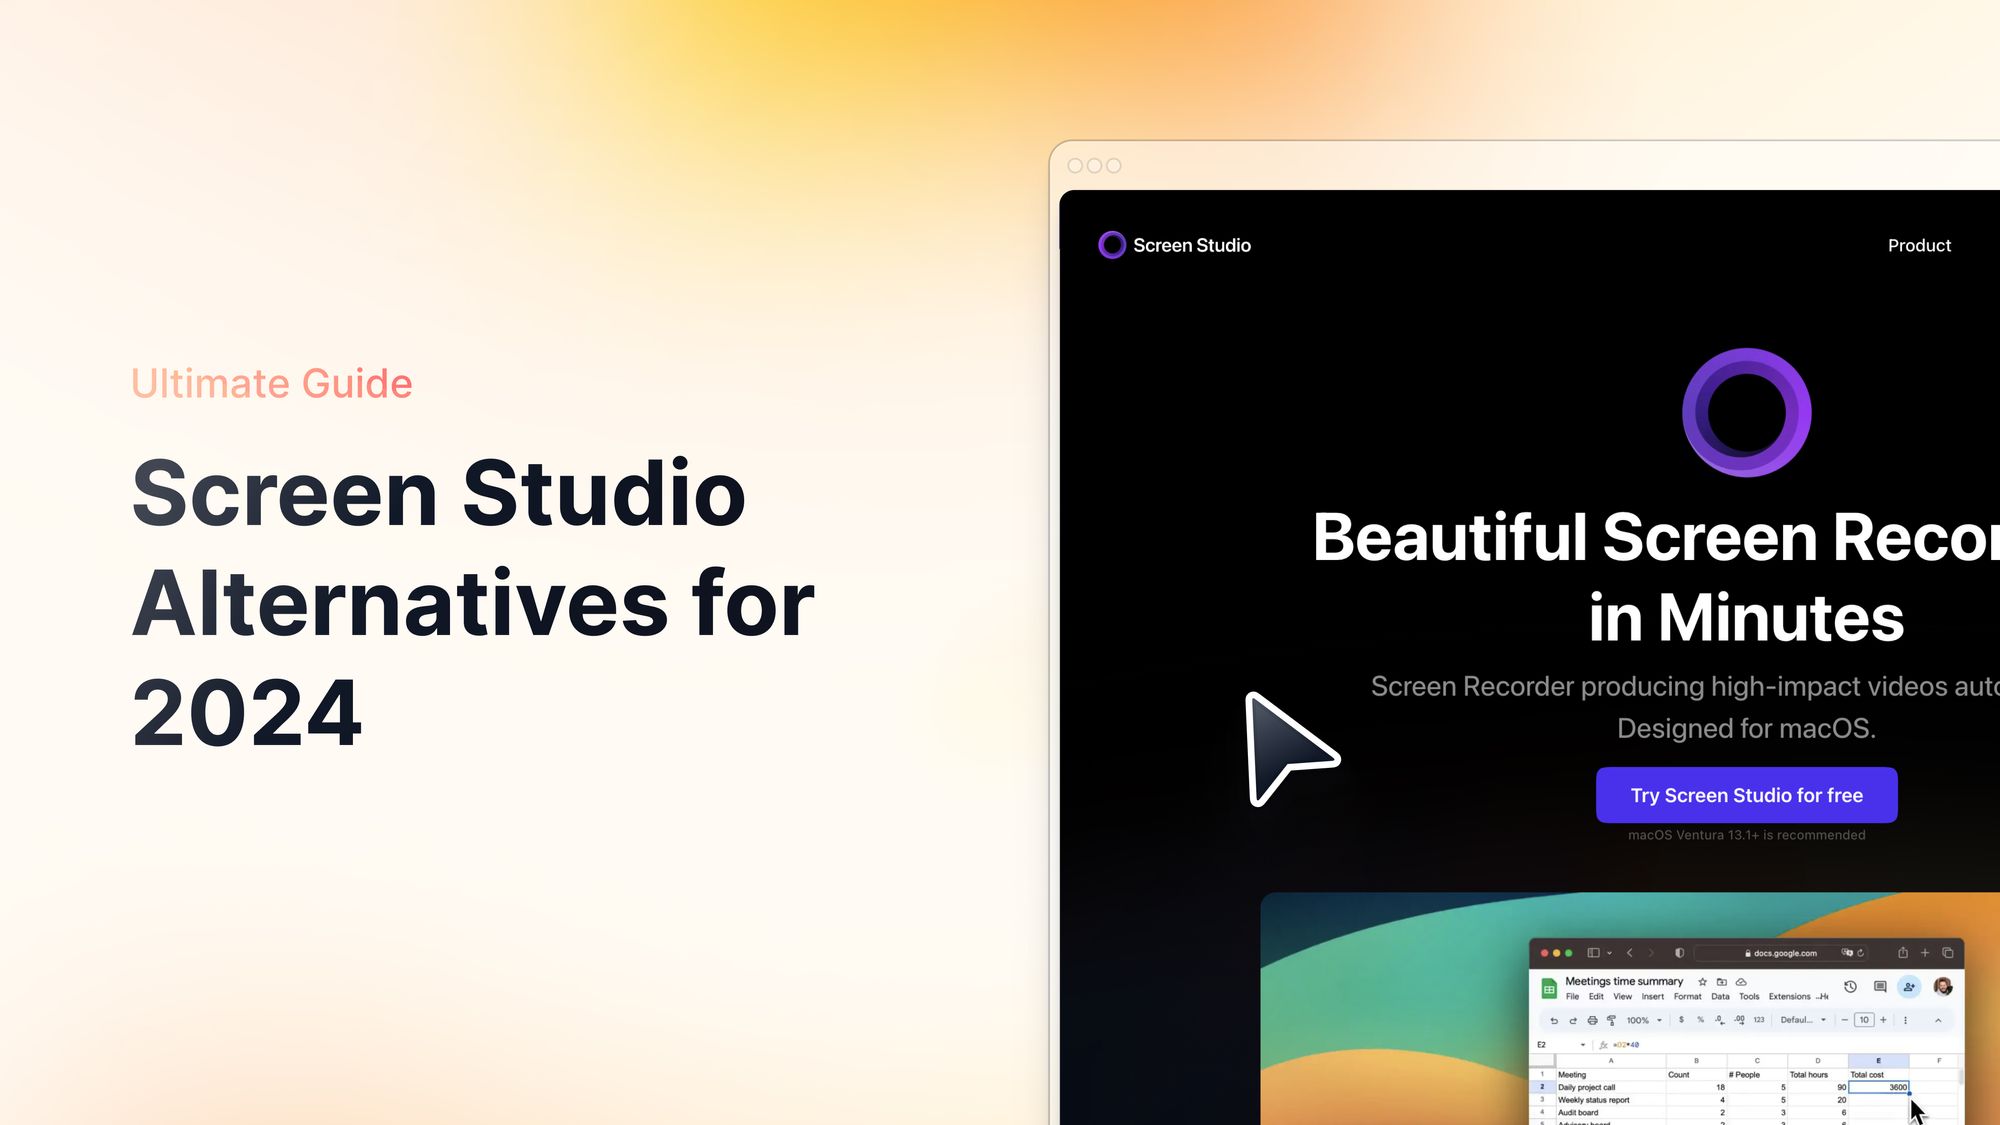The image size is (2000, 1125).
Task: Click the Share button with person-plus icon
Action: click(1909, 987)
